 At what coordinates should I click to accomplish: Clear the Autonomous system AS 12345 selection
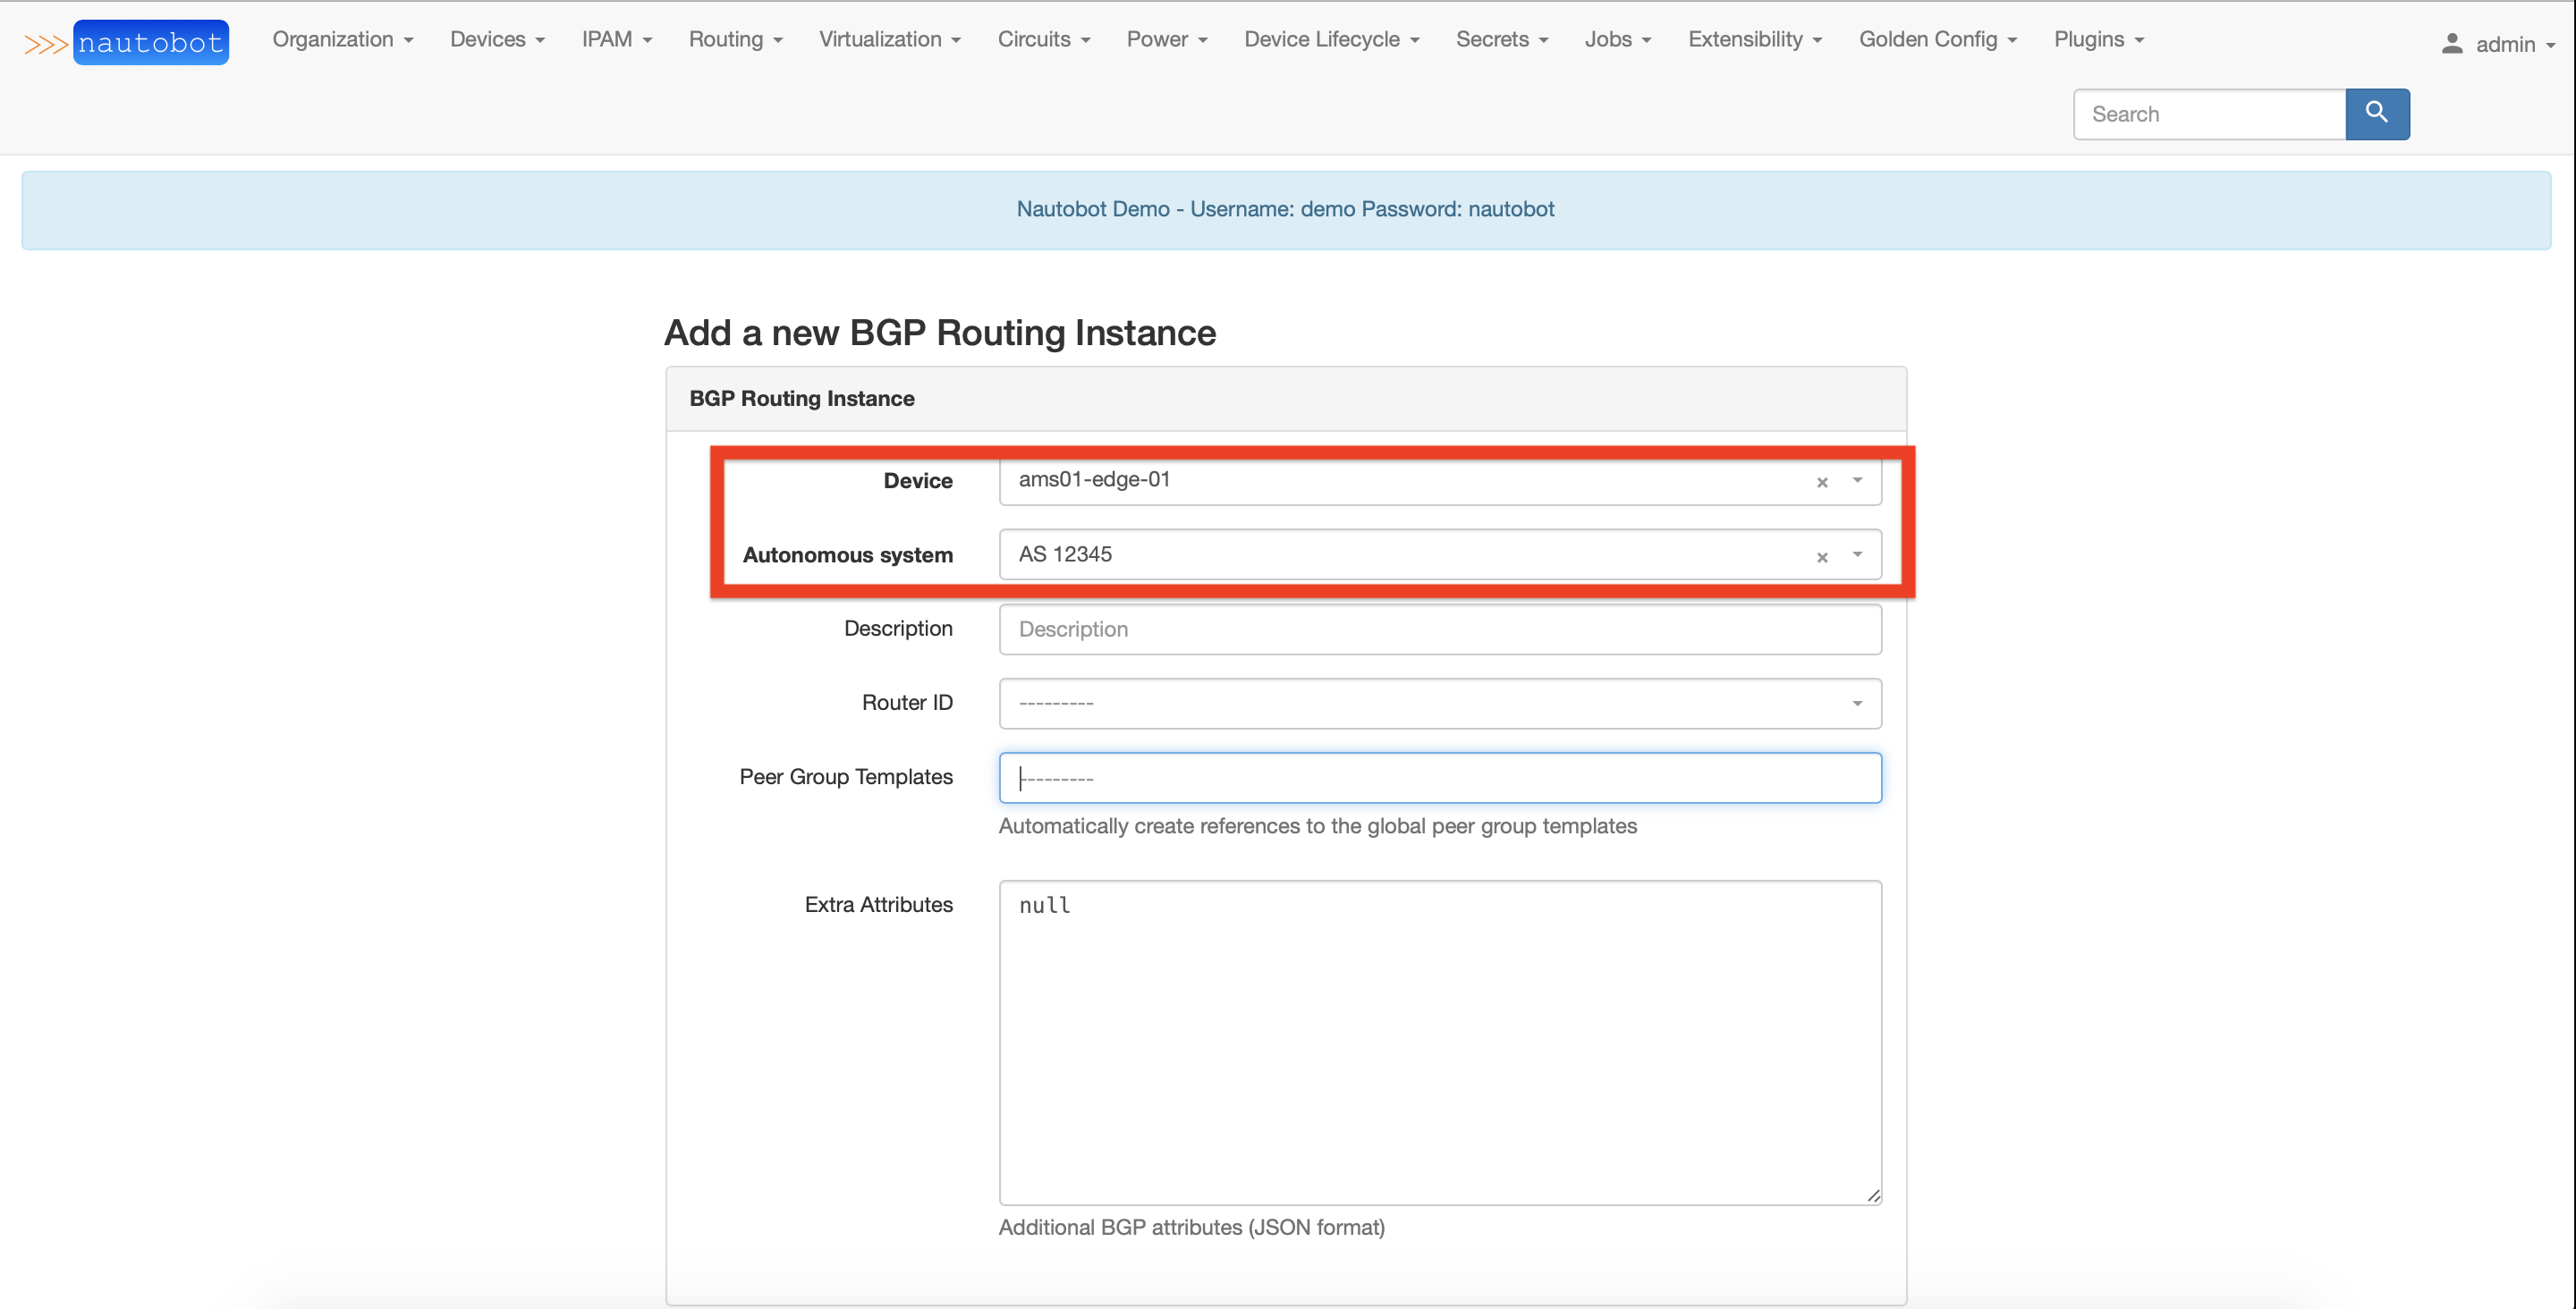point(1822,556)
